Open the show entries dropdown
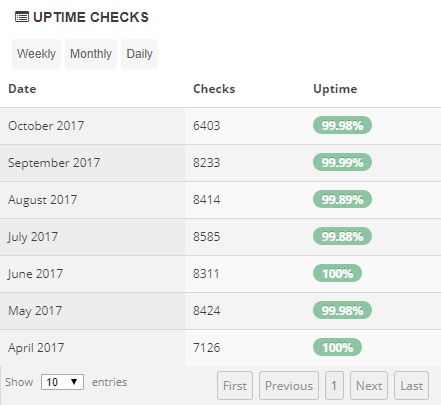The height and width of the screenshot is (405, 441). pos(62,382)
